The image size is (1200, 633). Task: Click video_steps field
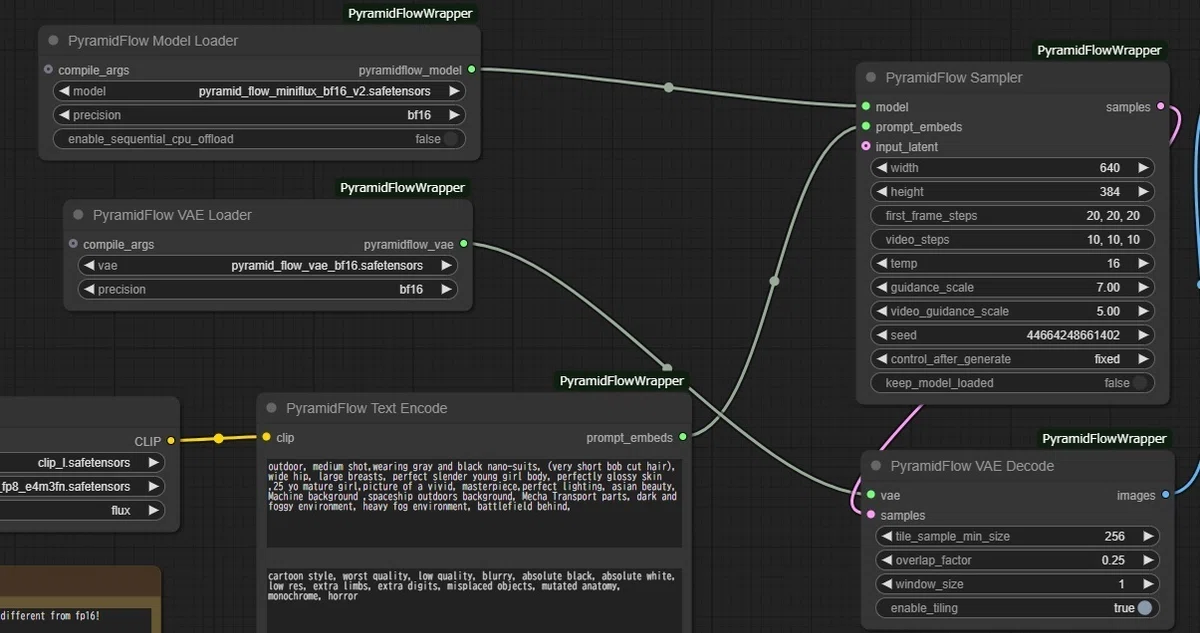1013,240
